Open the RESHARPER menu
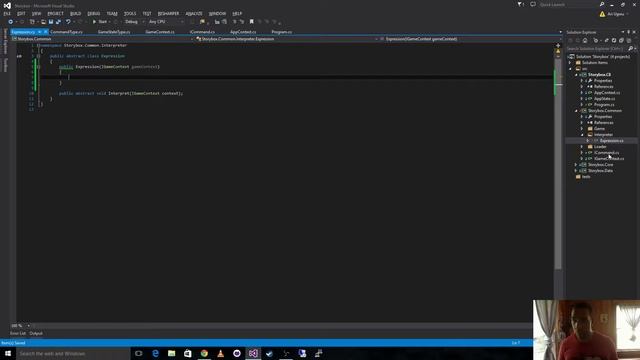The height and width of the screenshot is (360, 640). (168, 13)
